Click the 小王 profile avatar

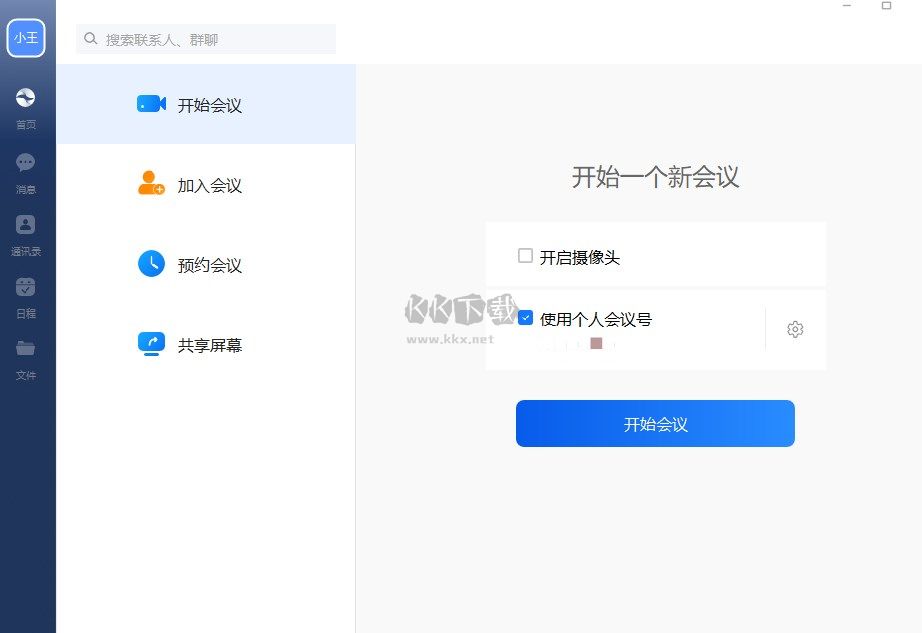click(x=27, y=38)
